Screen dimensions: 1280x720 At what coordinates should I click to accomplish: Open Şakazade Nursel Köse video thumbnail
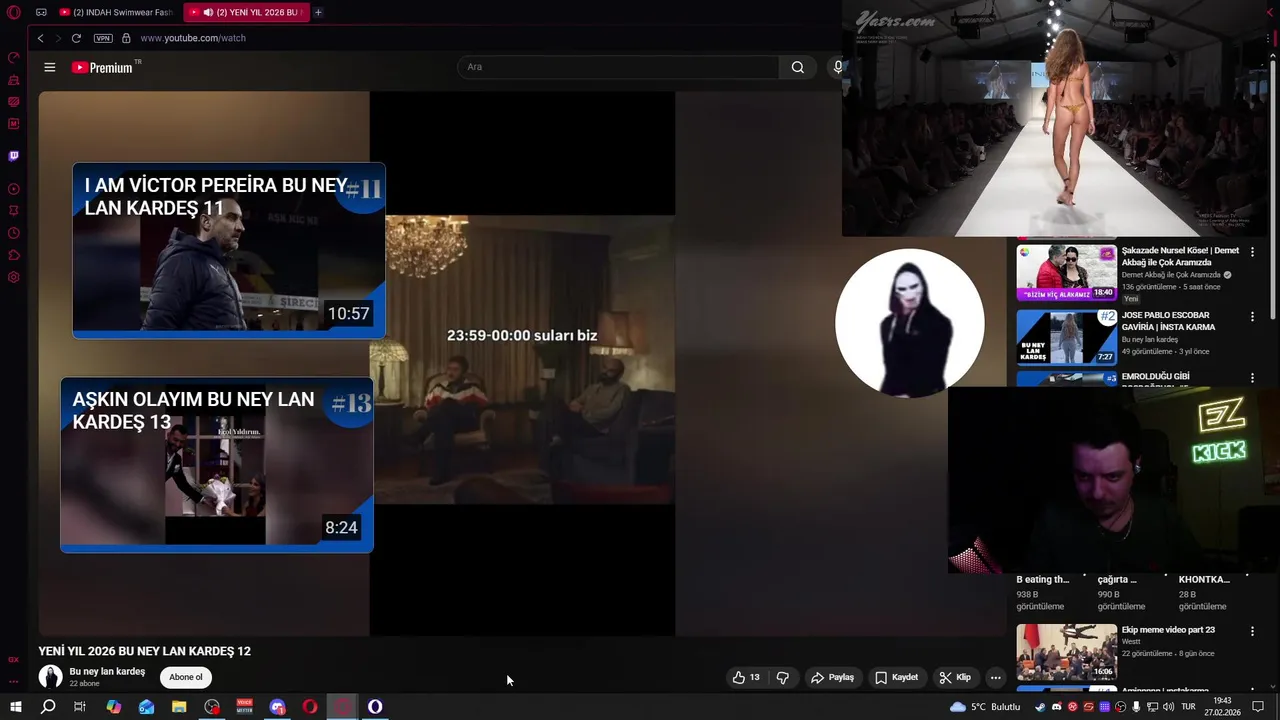tap(1067, 272)
